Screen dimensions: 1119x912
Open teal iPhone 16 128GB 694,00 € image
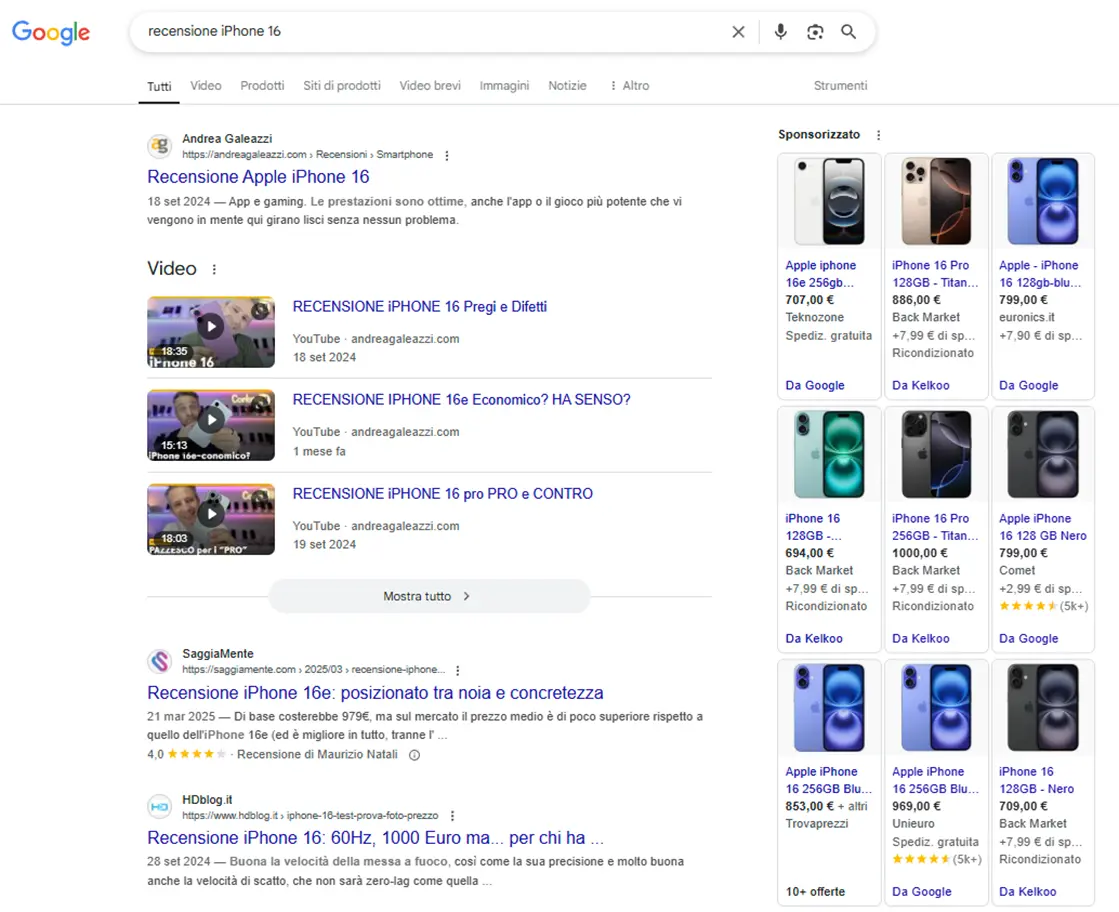tap(829, 455)
